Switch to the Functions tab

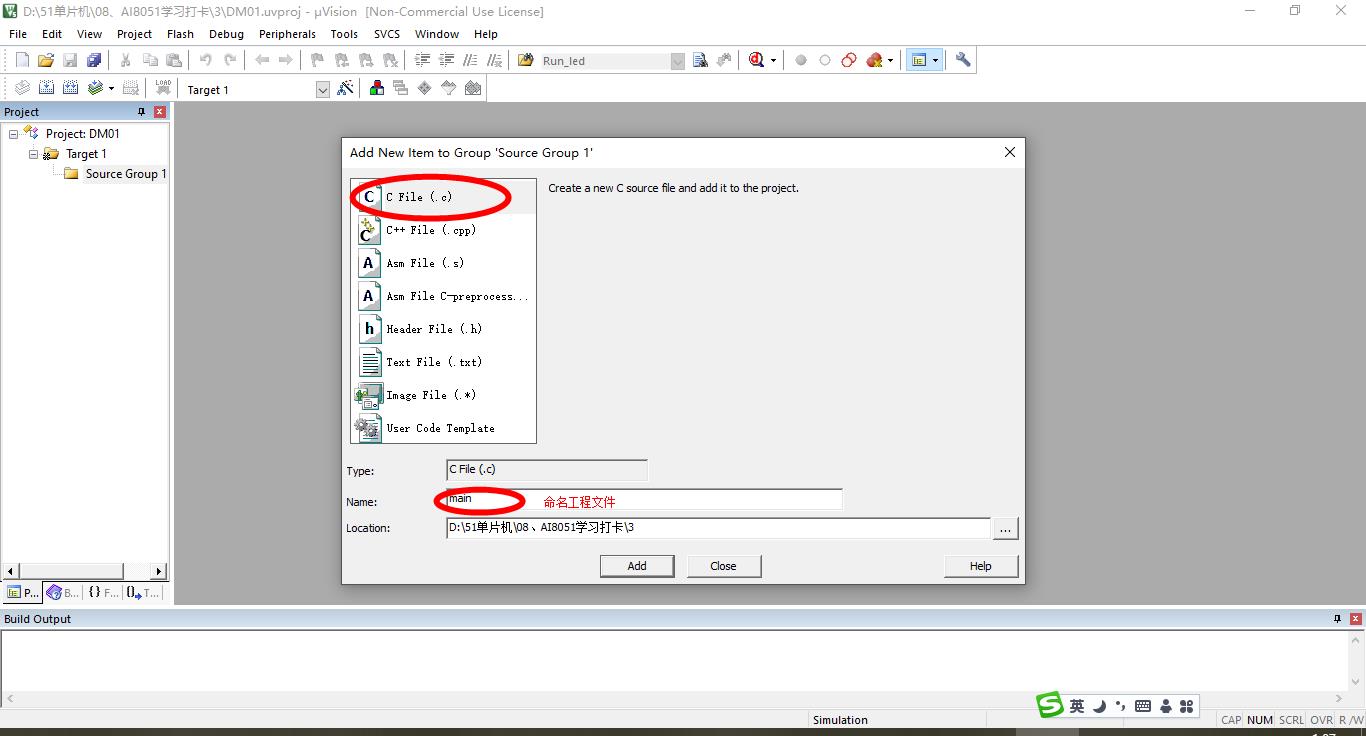coord(103,592)
